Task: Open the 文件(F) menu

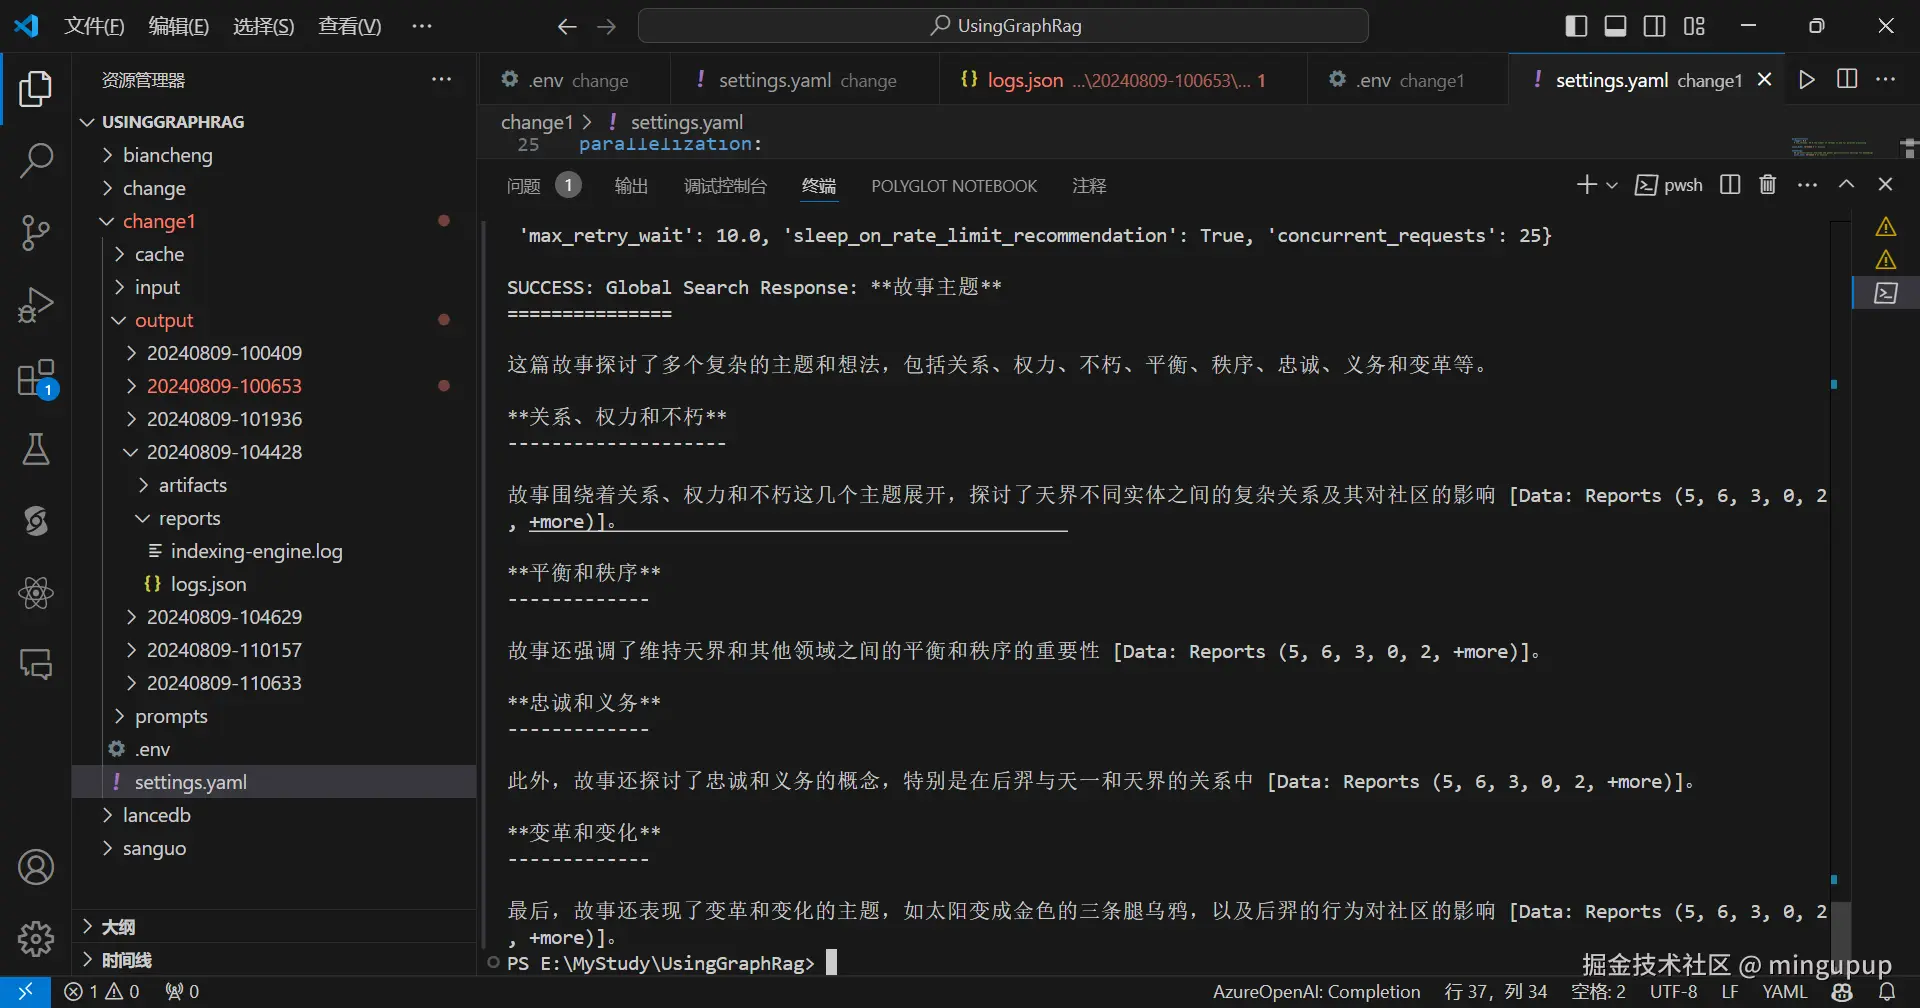Action: click(94, 27)
